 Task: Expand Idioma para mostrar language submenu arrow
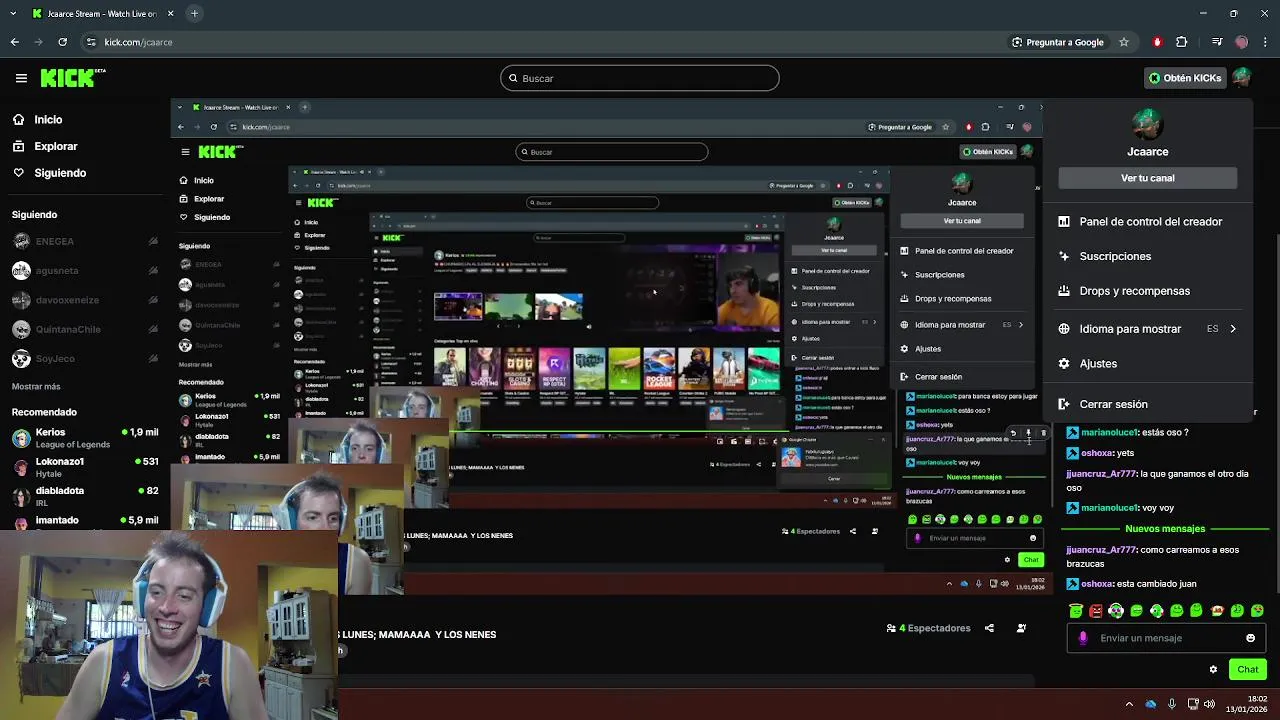[1233, 329]
